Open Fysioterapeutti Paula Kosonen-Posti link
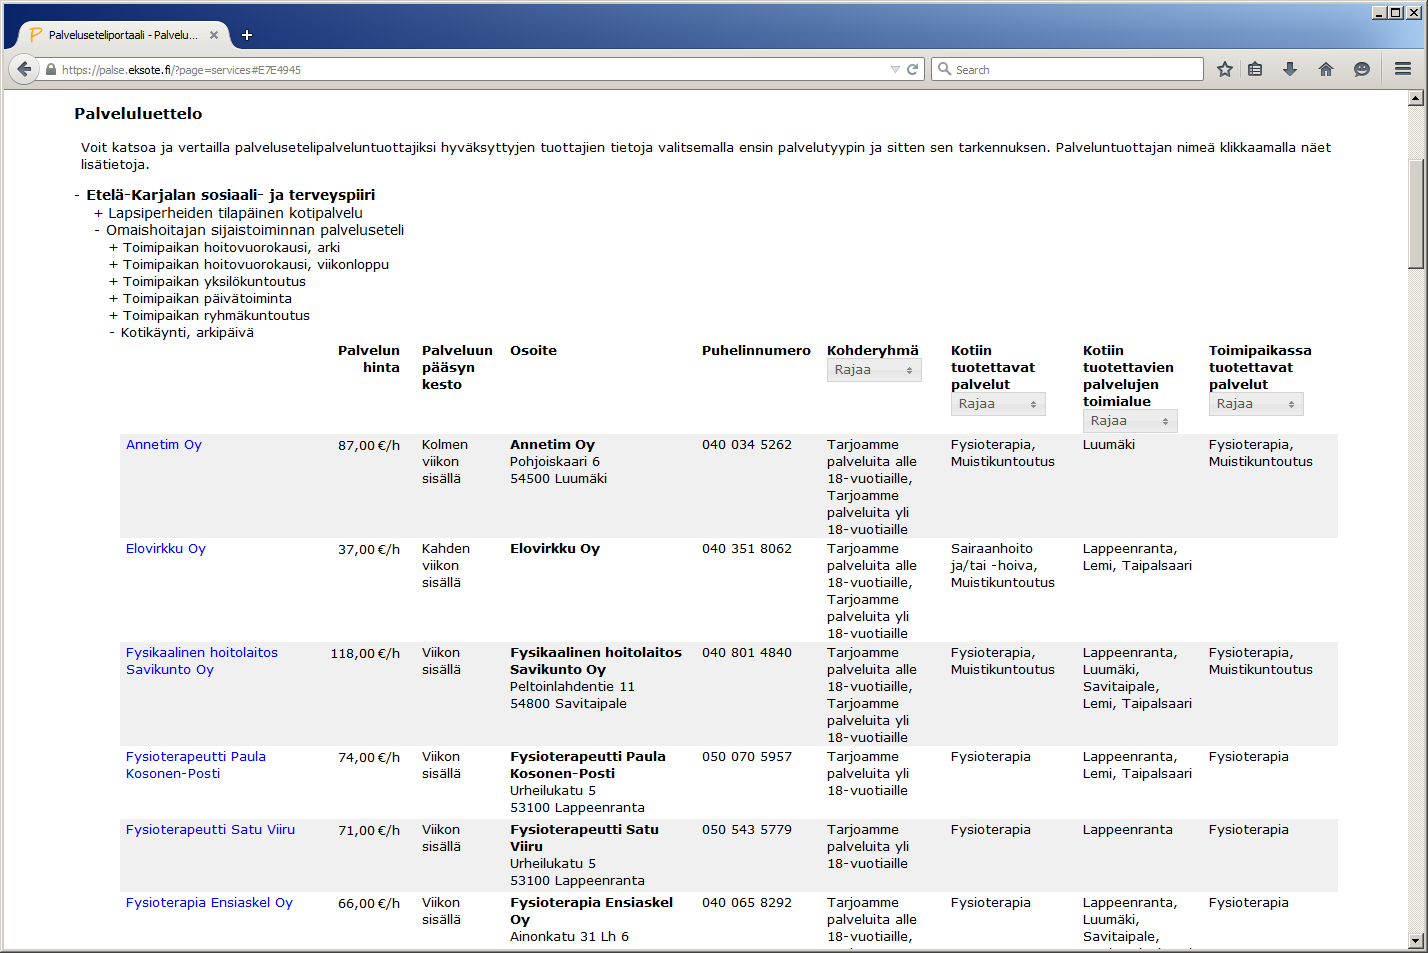This screenshot has height=953, width=1428. point(196,765)
